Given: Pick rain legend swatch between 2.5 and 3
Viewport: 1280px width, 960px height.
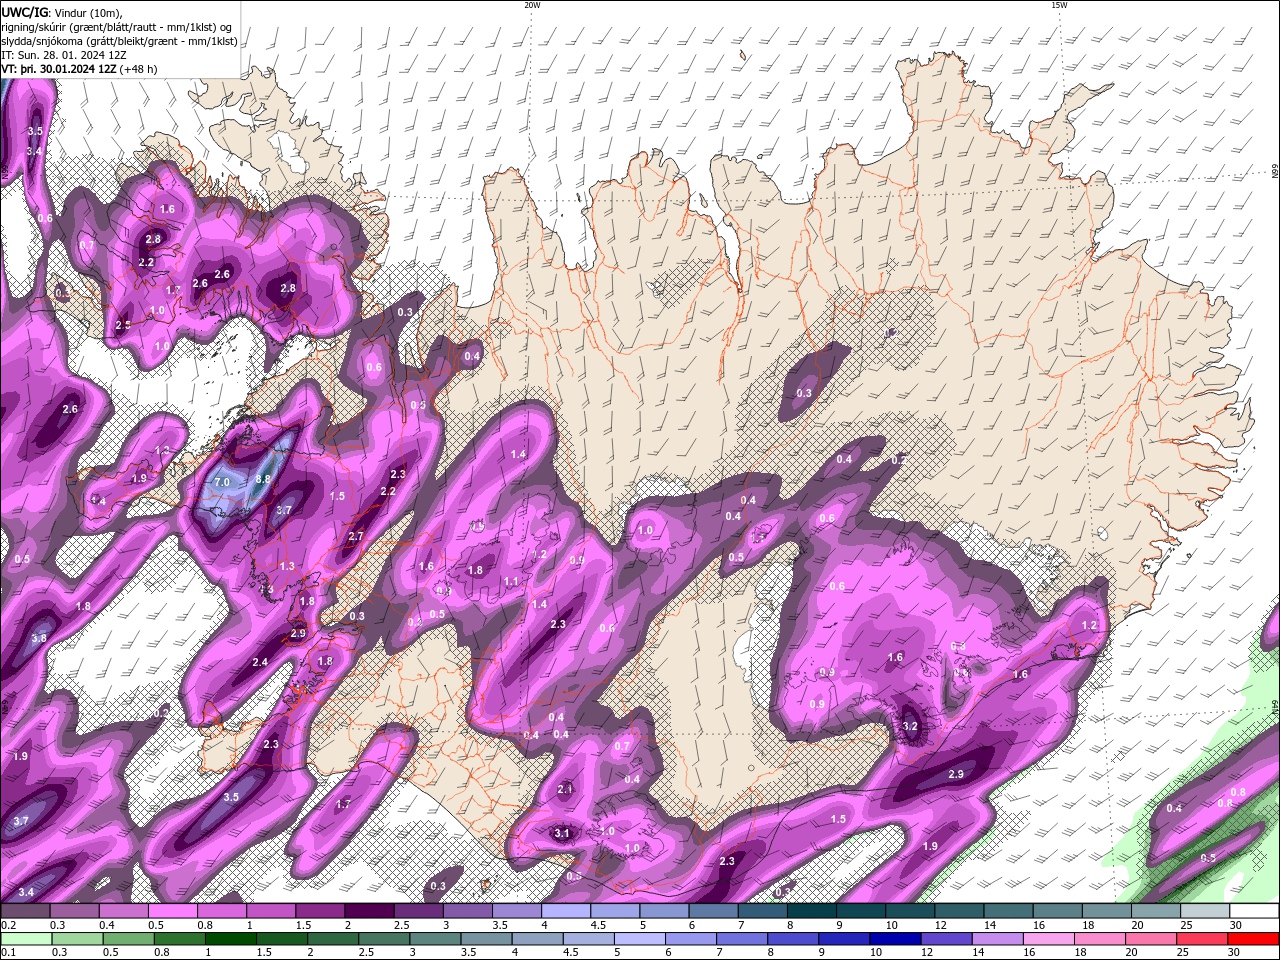Looking at the screenshot, I should pos(383,939).
